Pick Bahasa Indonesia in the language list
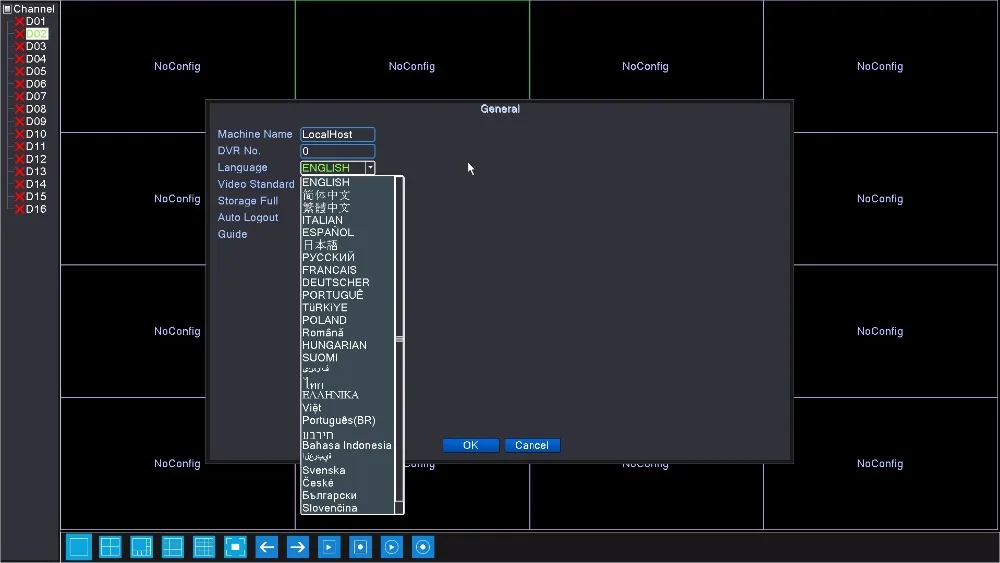This screenshot has height=563, width=1000. (348, 445)
